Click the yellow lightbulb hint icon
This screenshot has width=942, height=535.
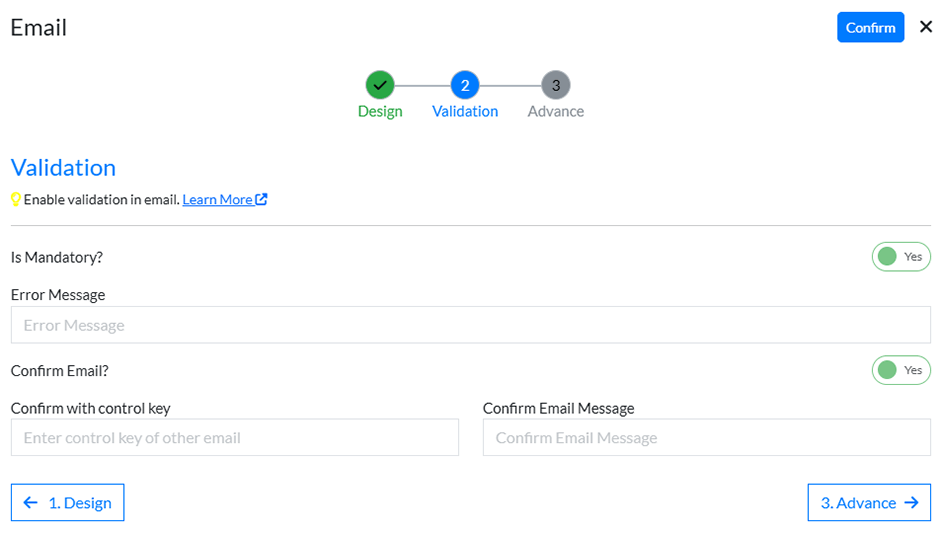pos(16,199)
